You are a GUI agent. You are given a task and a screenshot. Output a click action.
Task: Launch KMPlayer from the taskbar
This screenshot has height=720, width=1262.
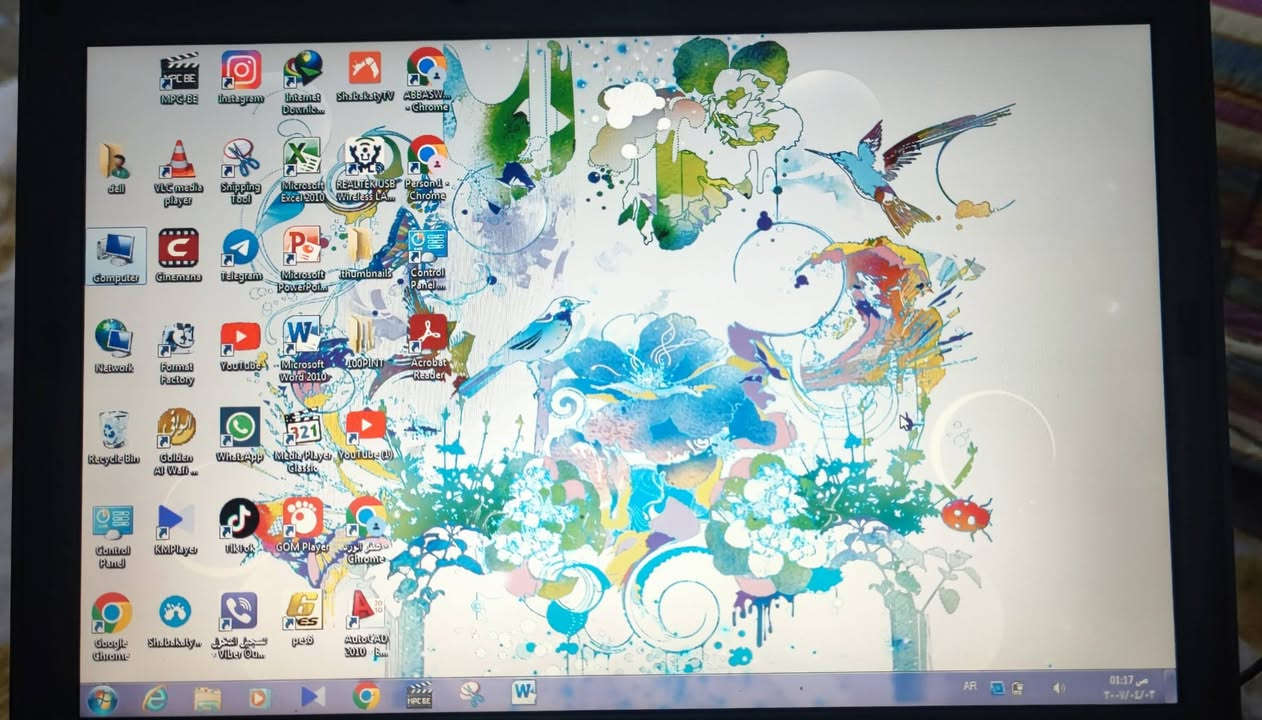point(313,696)
